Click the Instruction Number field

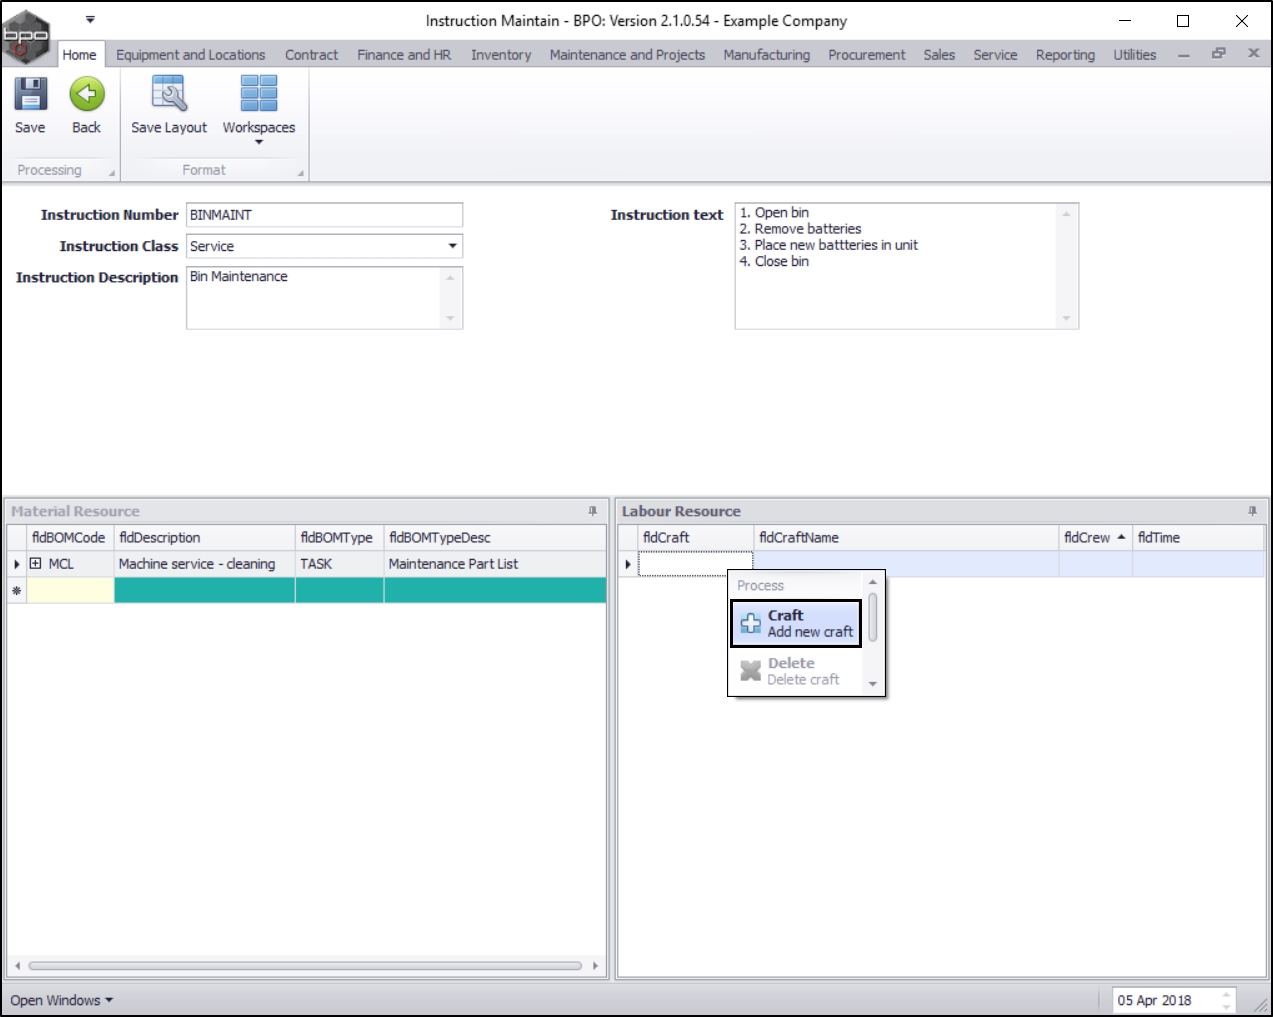(324, 215)
